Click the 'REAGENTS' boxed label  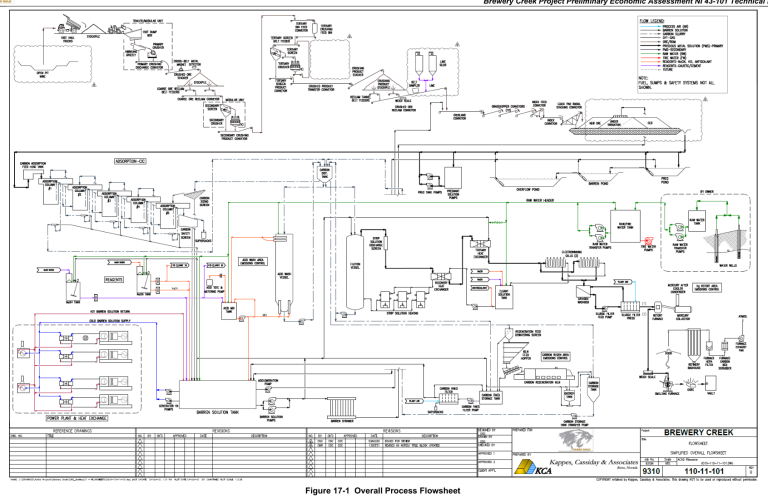tap(114, 280)
